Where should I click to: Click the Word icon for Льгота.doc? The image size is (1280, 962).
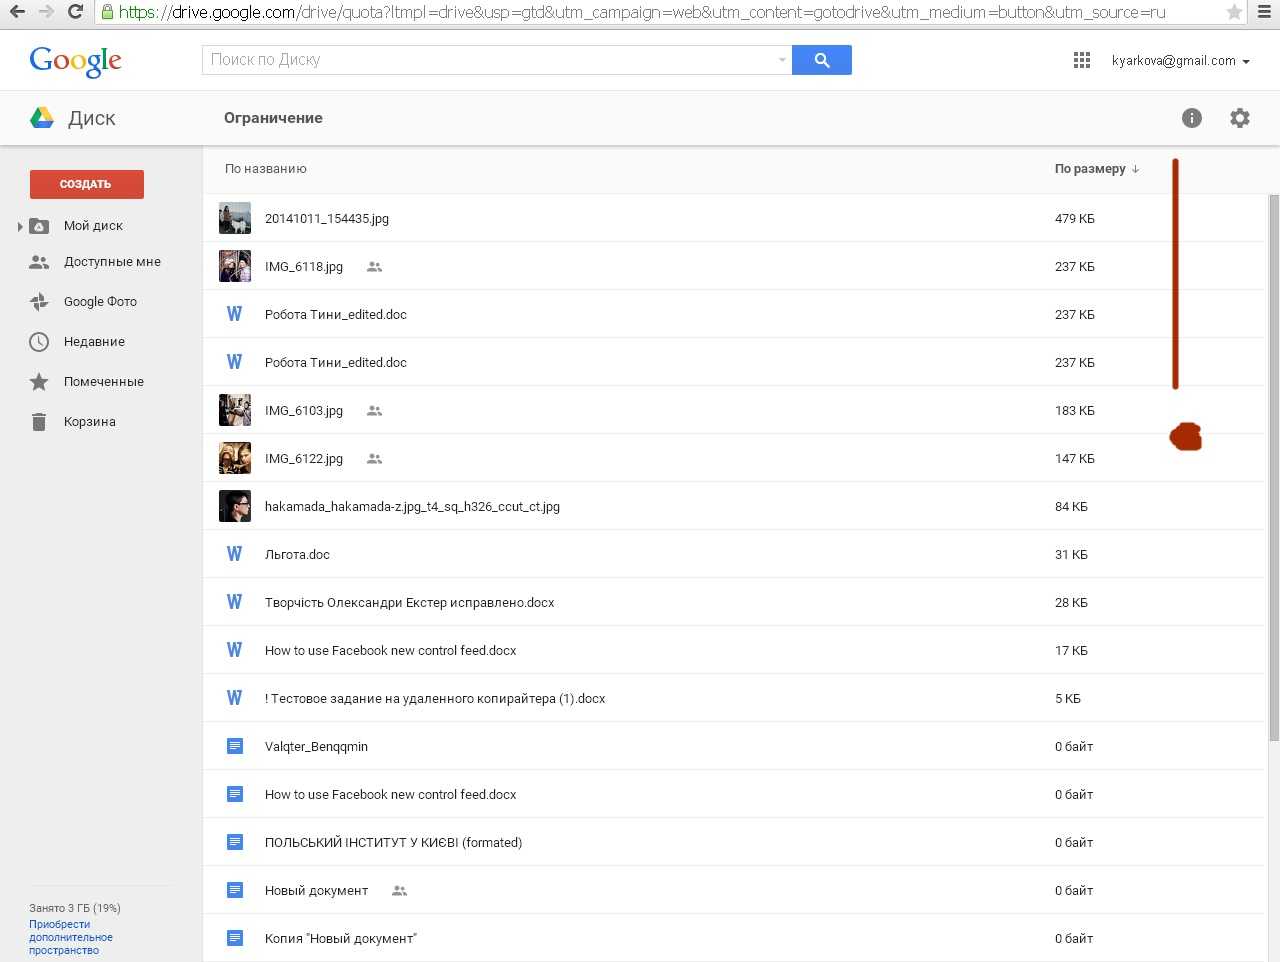pyautogui.click(x=235, y=554)
